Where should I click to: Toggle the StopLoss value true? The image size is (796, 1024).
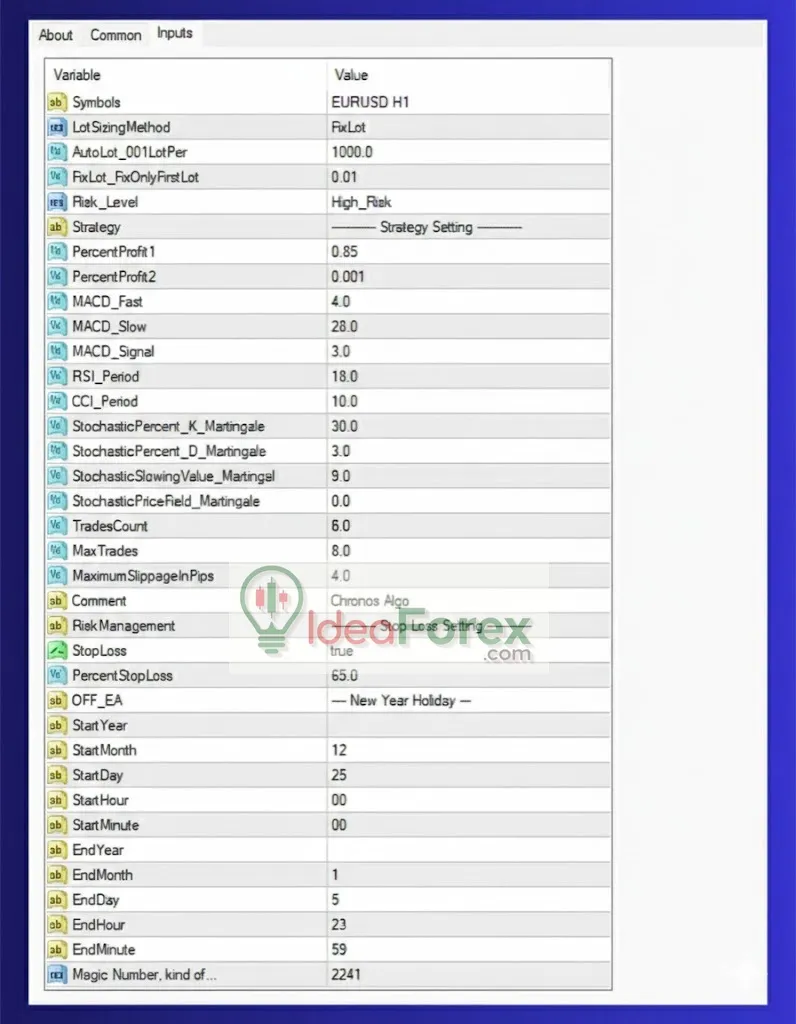coord(342,651)
